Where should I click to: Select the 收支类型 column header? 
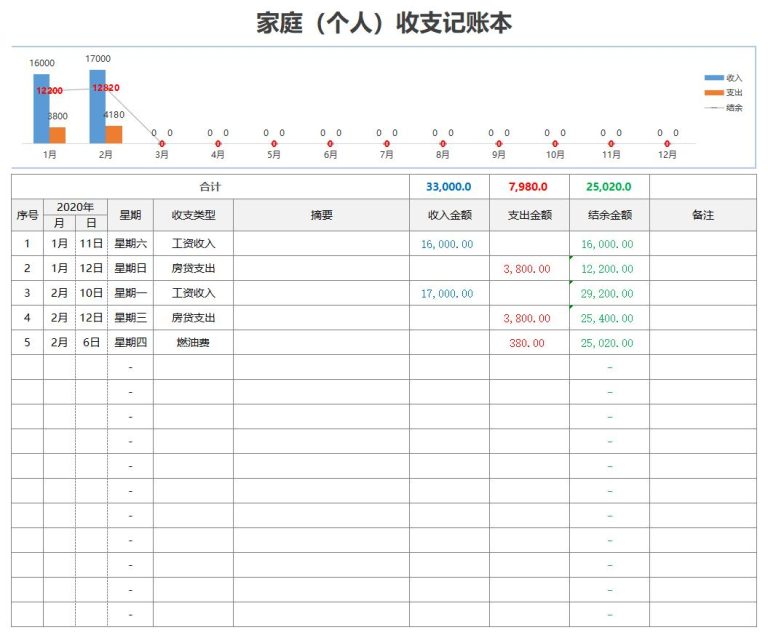point(193,215)
